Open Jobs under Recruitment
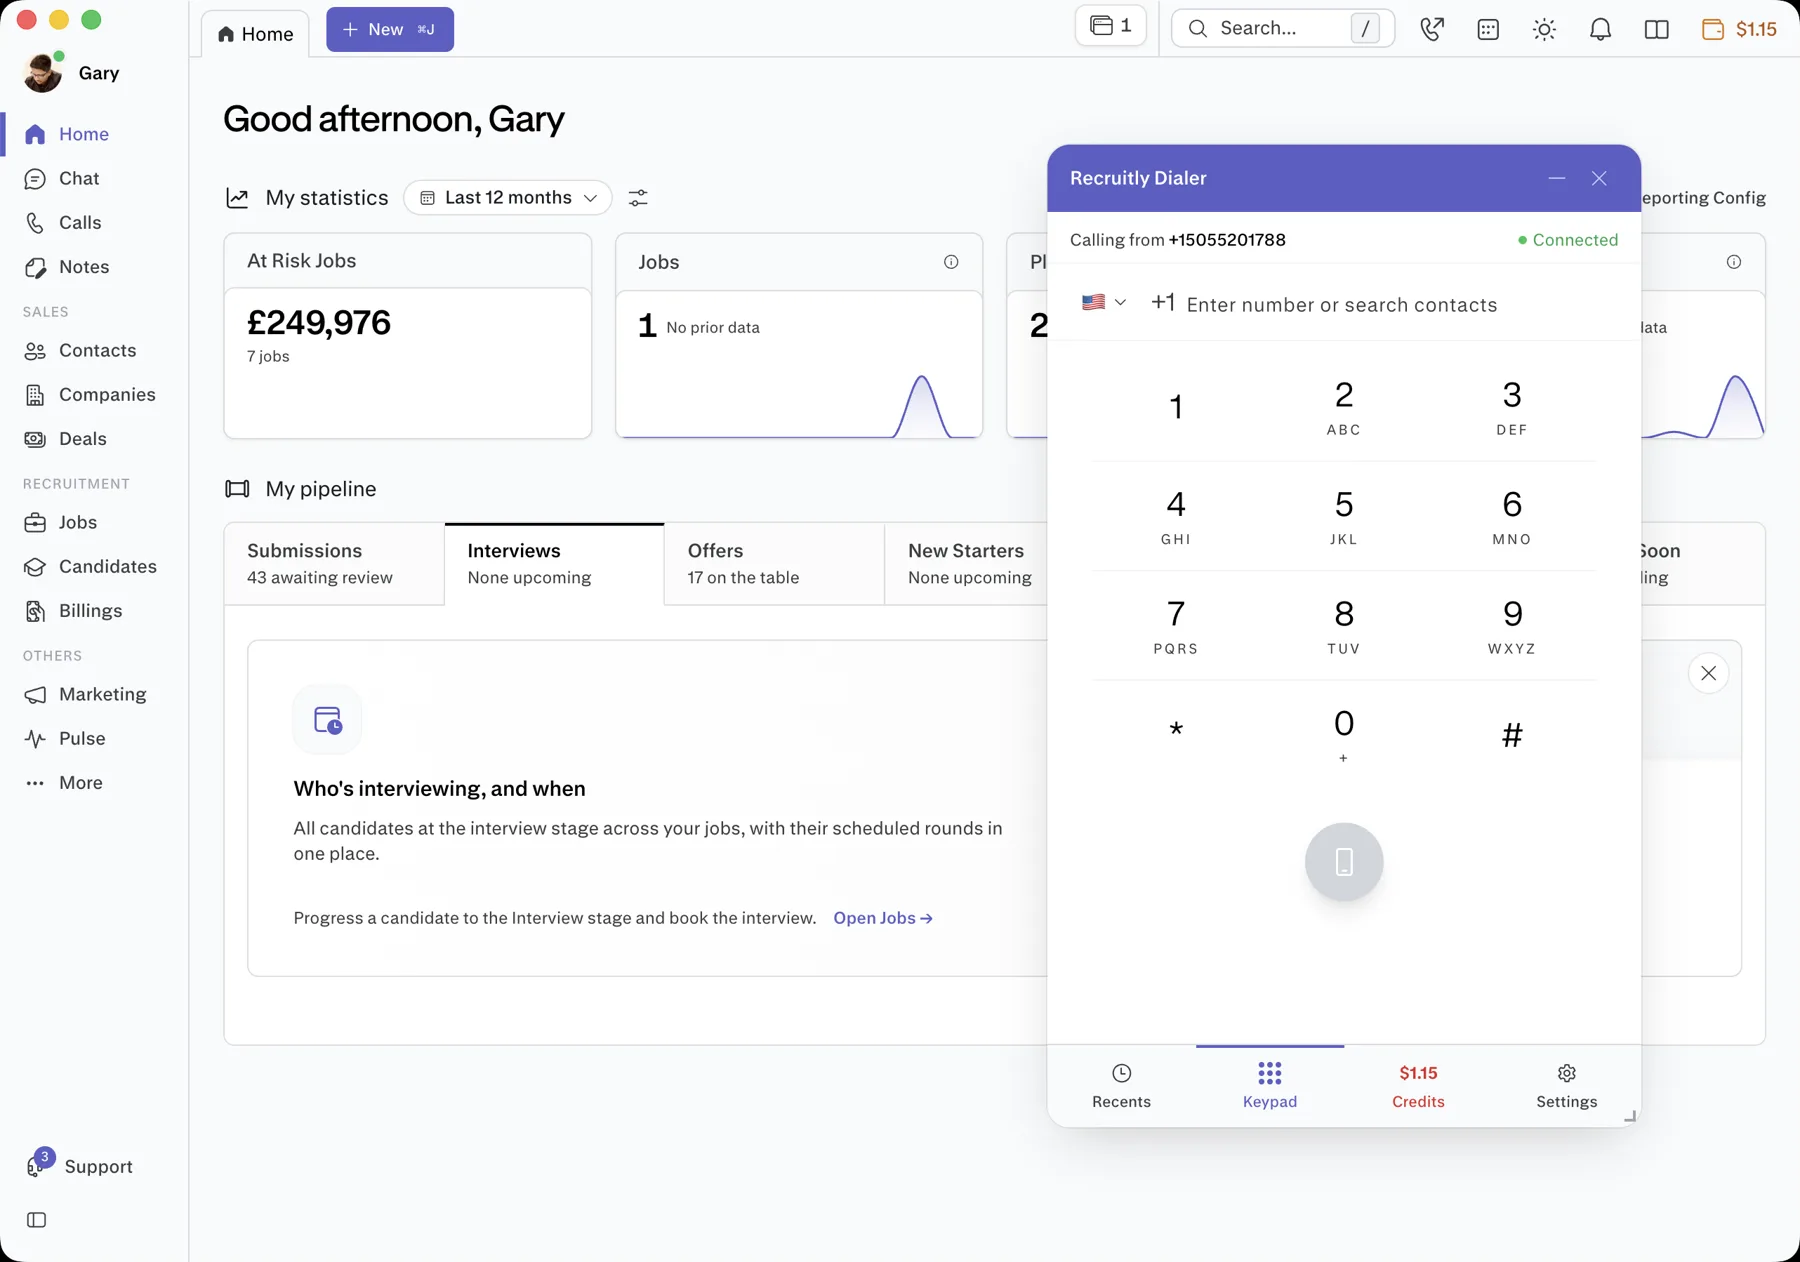 (77, 522)
